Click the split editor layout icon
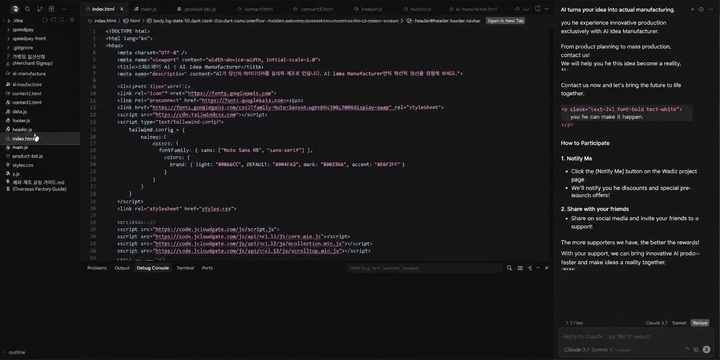The image size is (720, 360). tap(538, 9)
